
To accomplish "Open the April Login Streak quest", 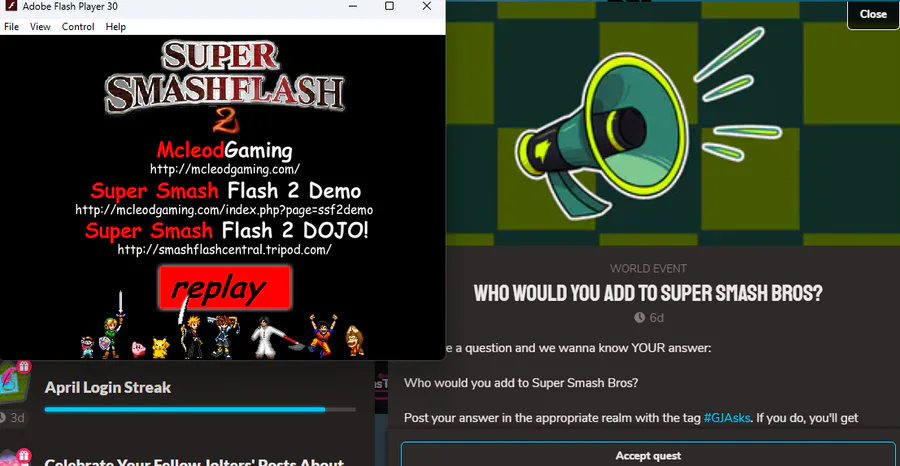I will [x=108, y=387].
